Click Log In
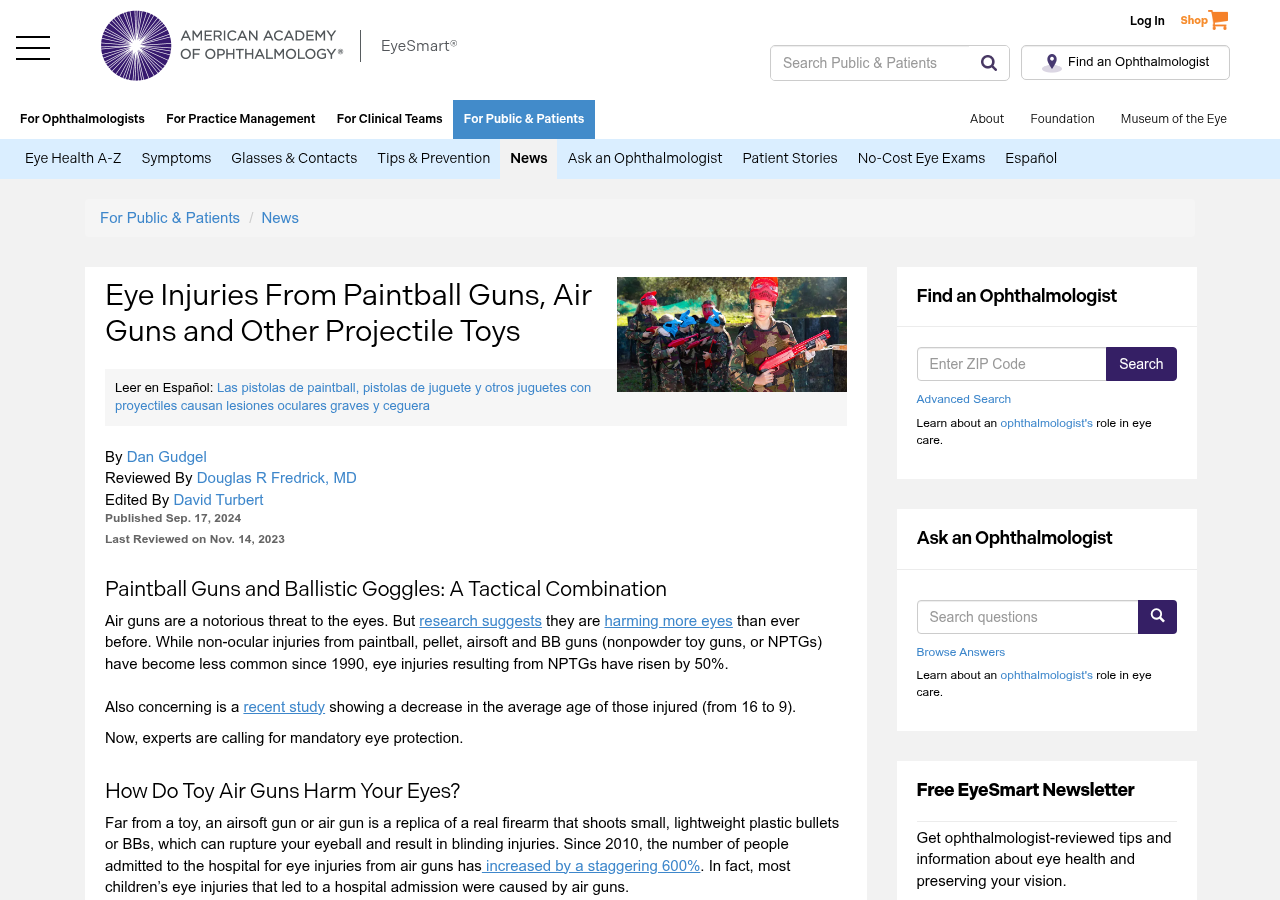 pos(1147,21)
